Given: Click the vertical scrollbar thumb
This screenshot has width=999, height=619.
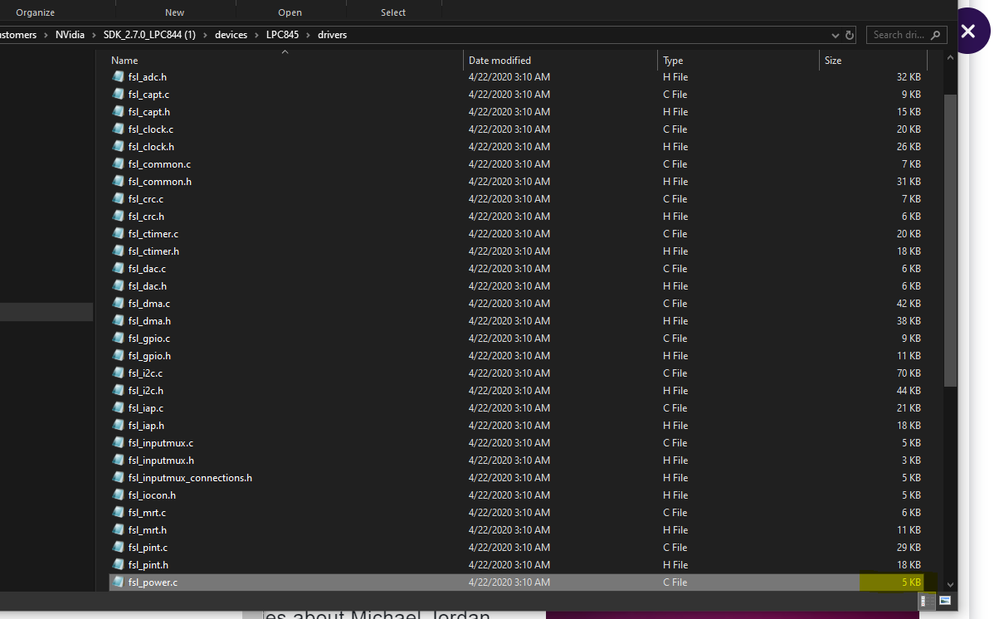Looking at the screenshot, I should [950, 240].
